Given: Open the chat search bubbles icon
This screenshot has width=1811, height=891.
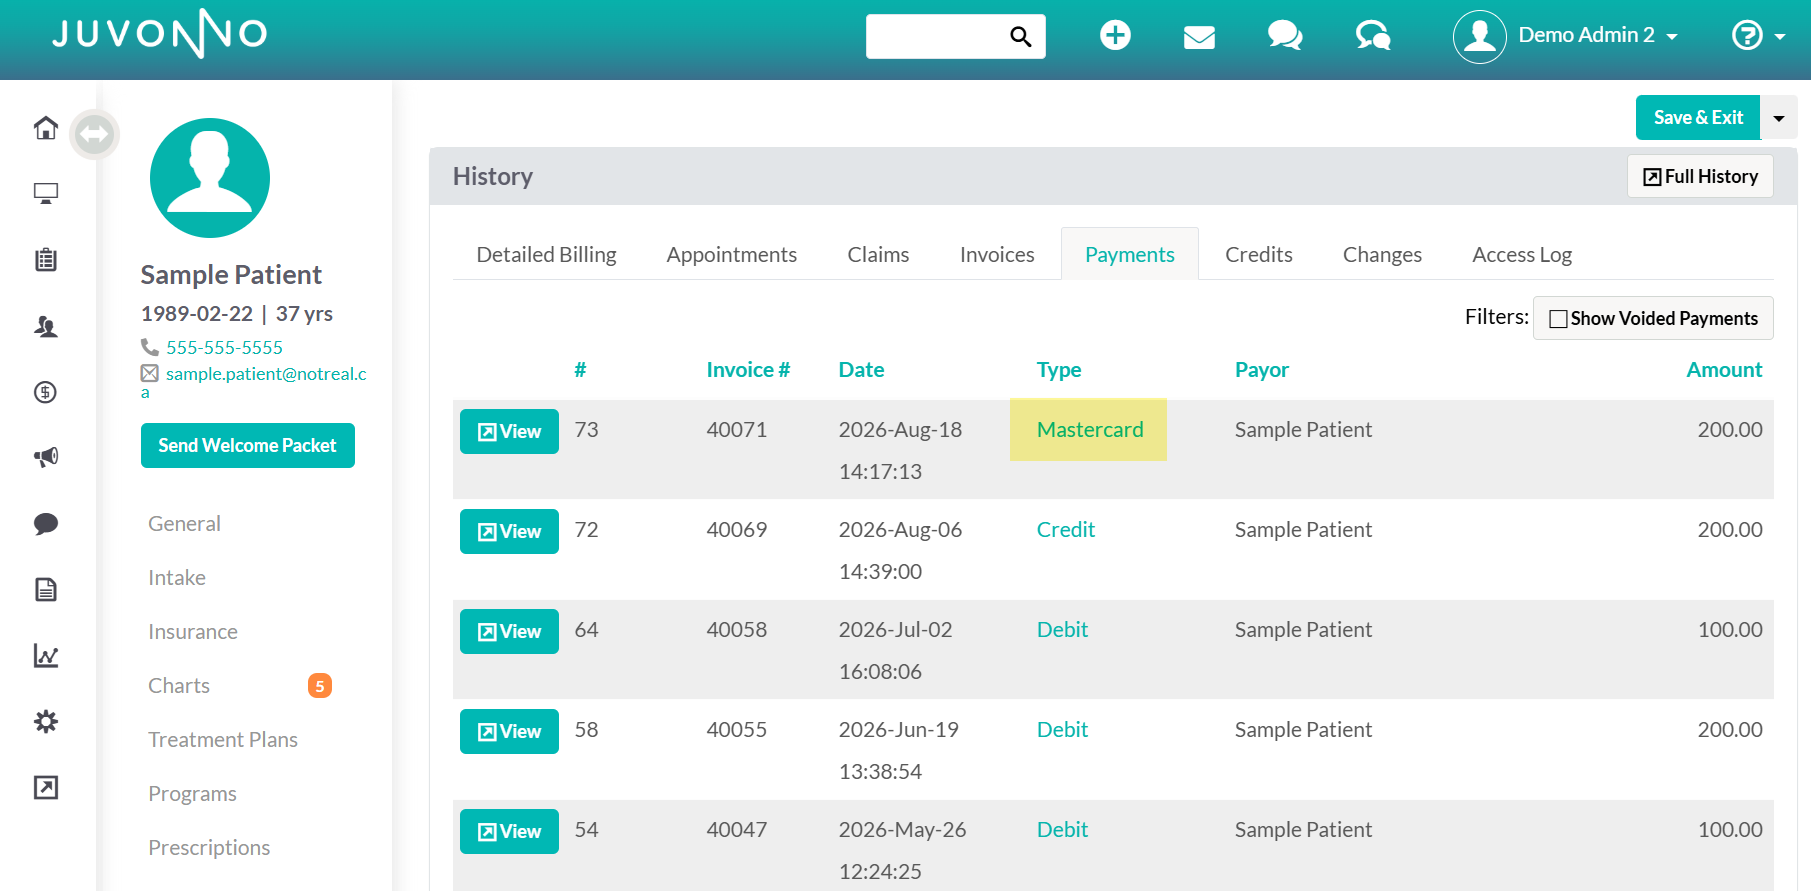Looking at the screenshot, I should (1373, 36).
